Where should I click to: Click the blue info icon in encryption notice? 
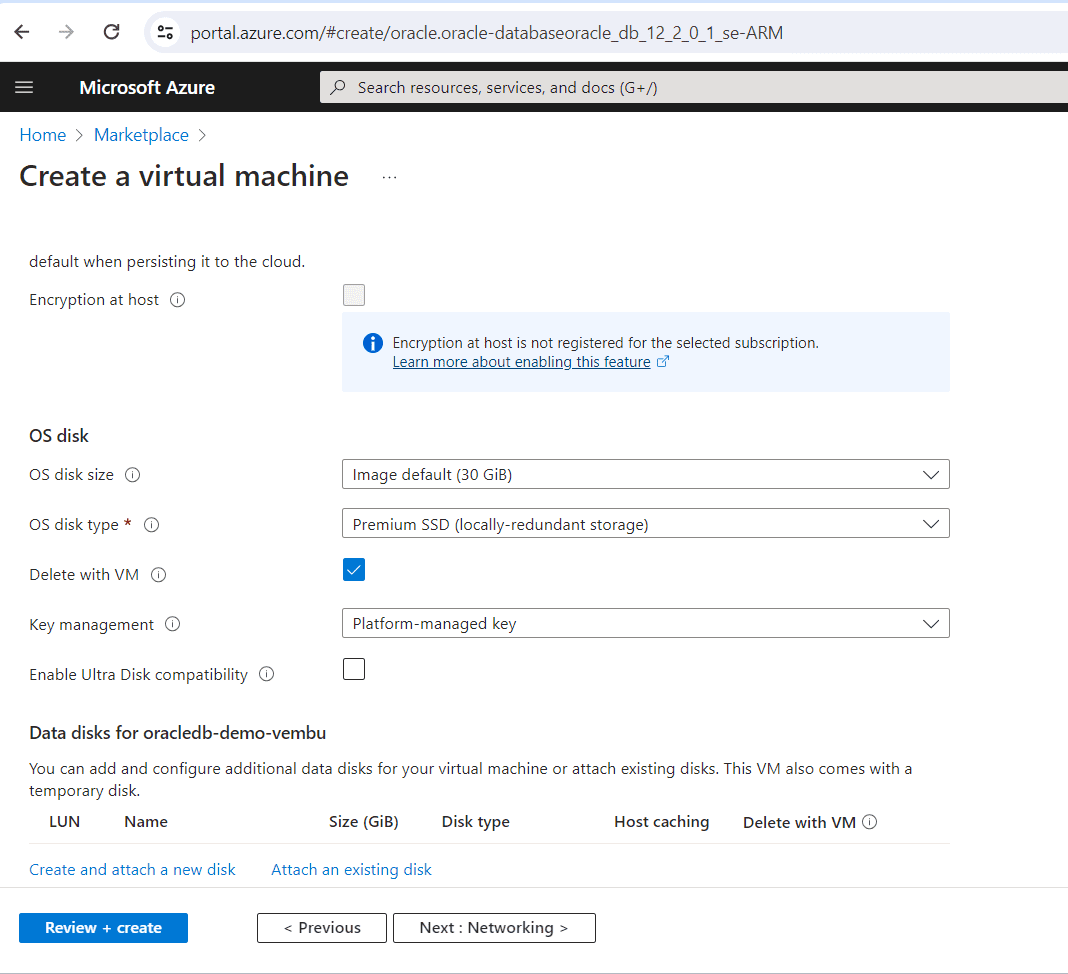pos(373,343)
